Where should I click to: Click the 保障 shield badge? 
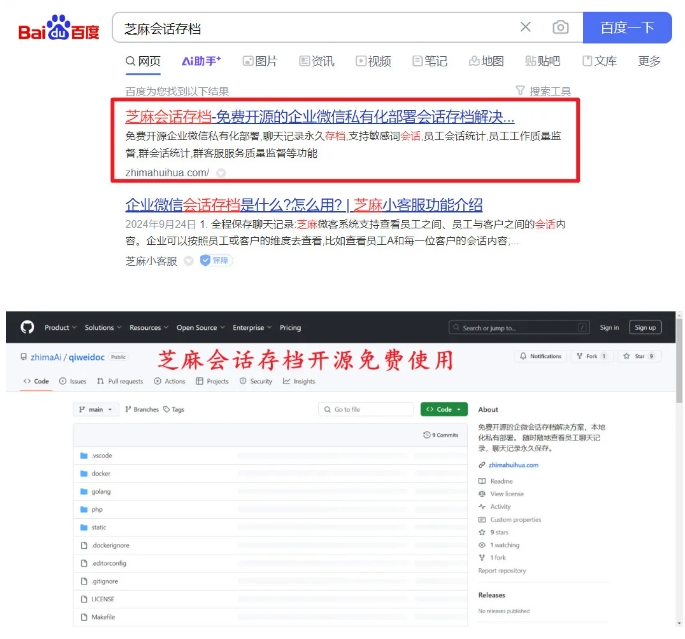pyautogui.click(x=216, y=261)
